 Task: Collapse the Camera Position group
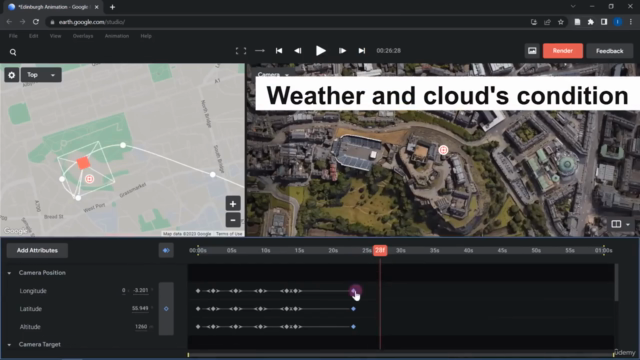click(9, 273)
